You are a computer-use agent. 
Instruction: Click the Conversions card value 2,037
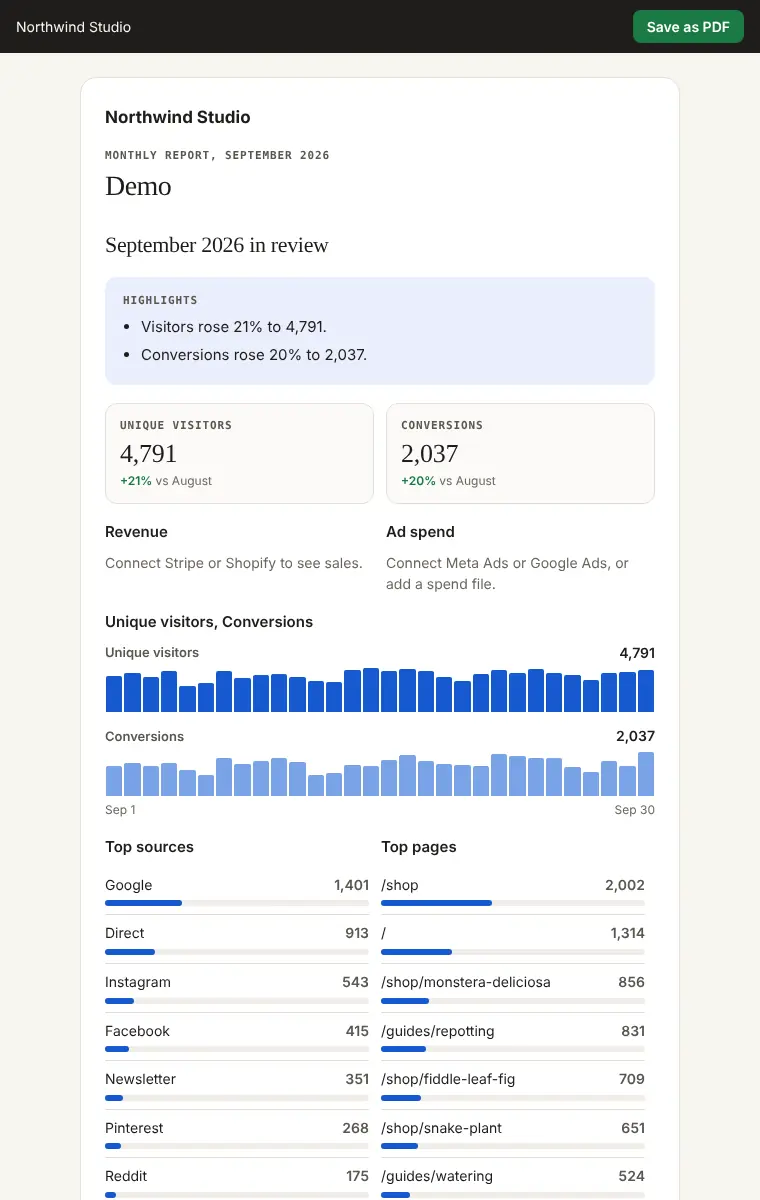tap(430, 454)
